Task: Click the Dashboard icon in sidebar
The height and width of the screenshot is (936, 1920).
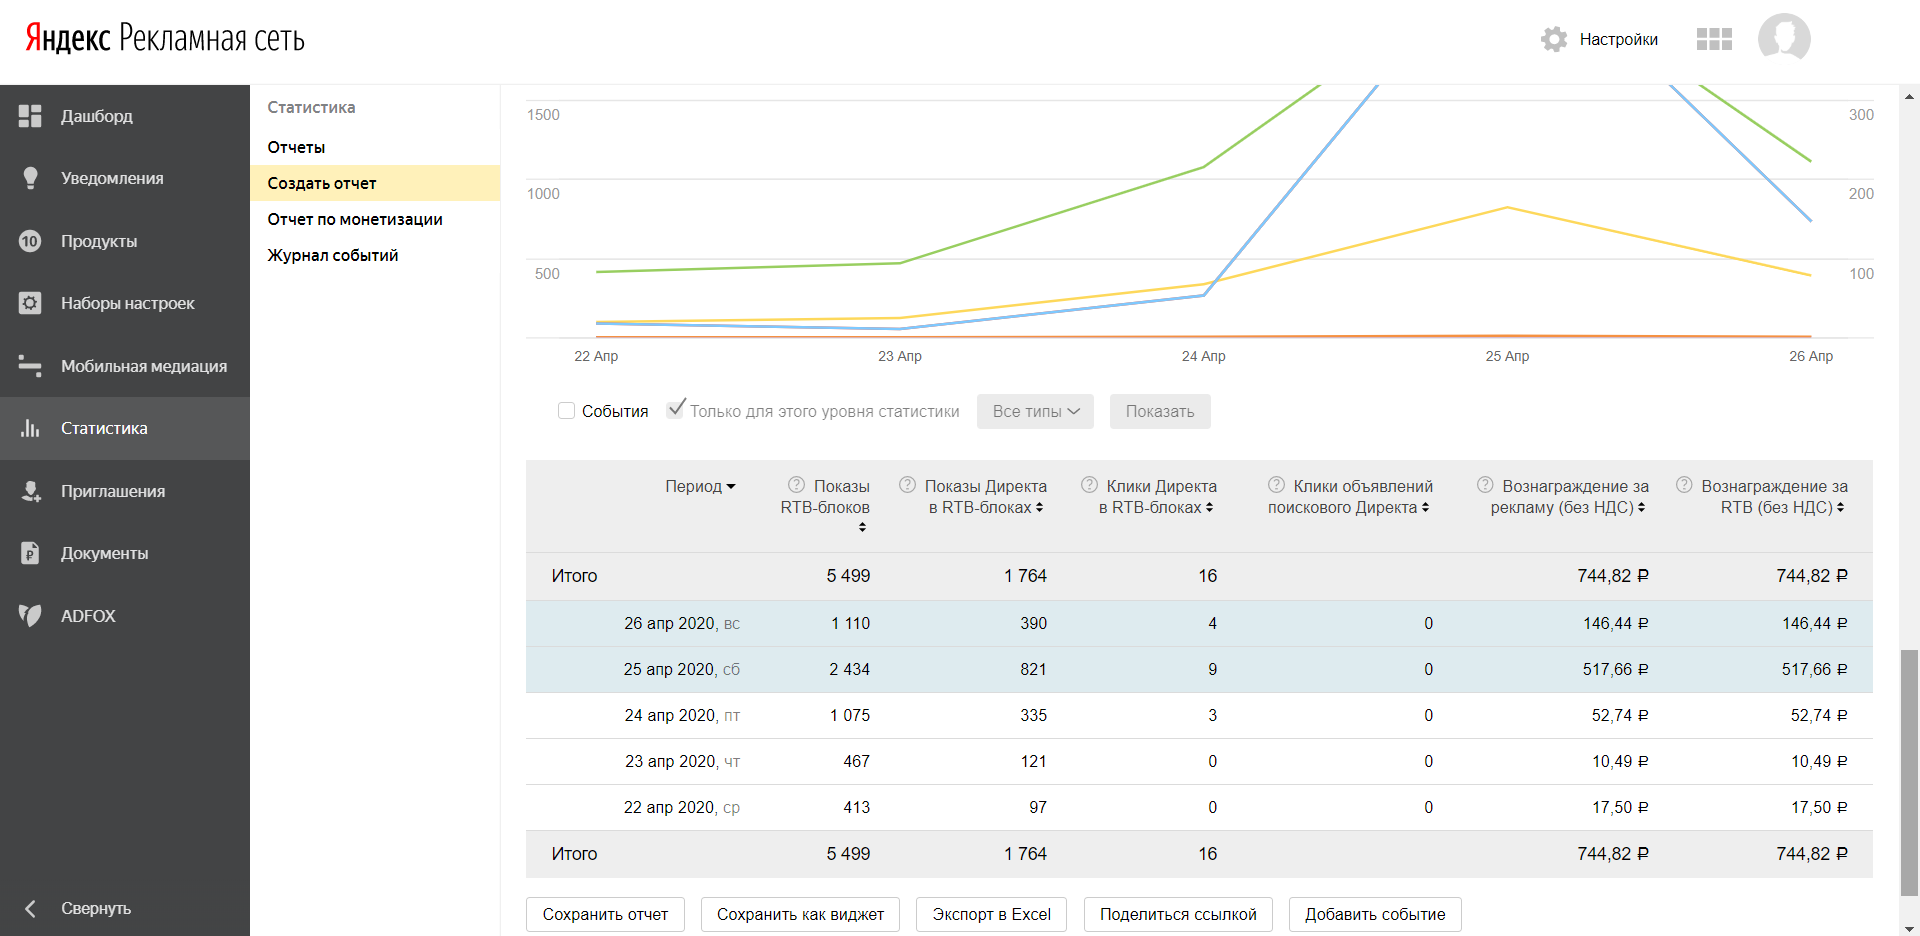Action: (x=30, y=116)
